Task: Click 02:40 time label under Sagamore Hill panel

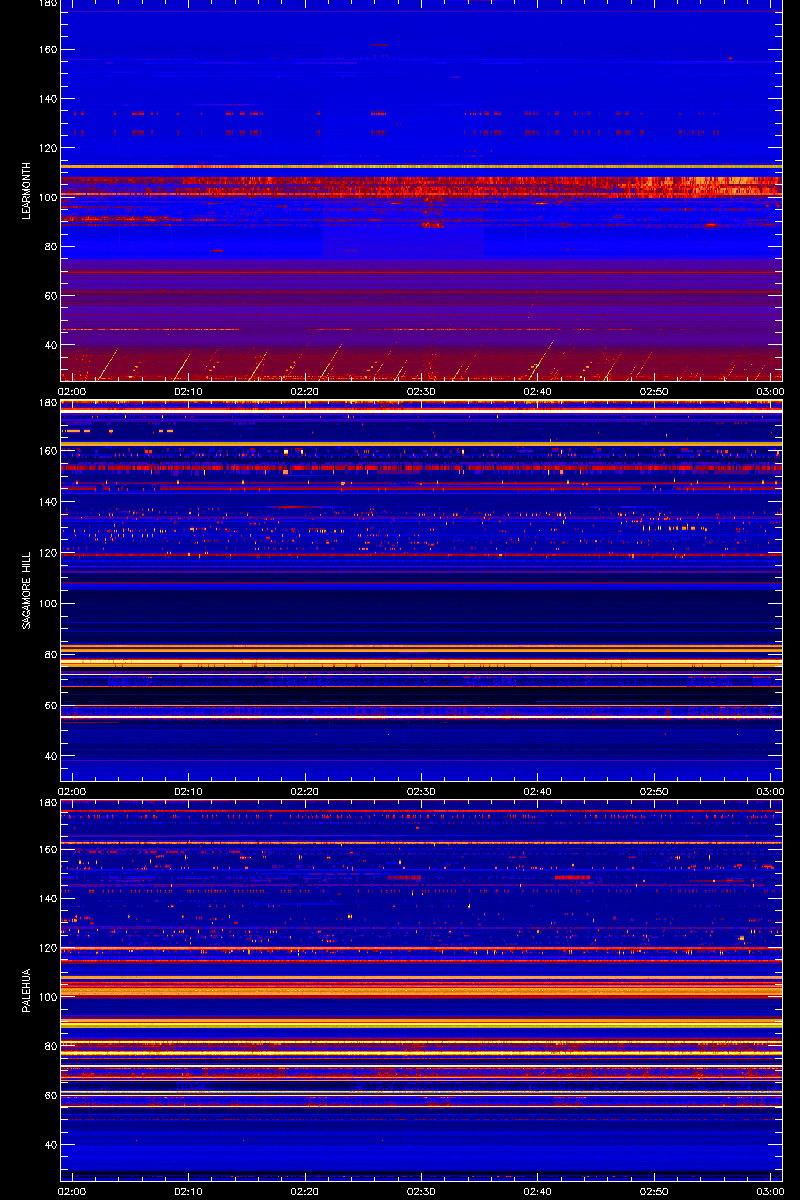Action: click(x=537, y=791)
